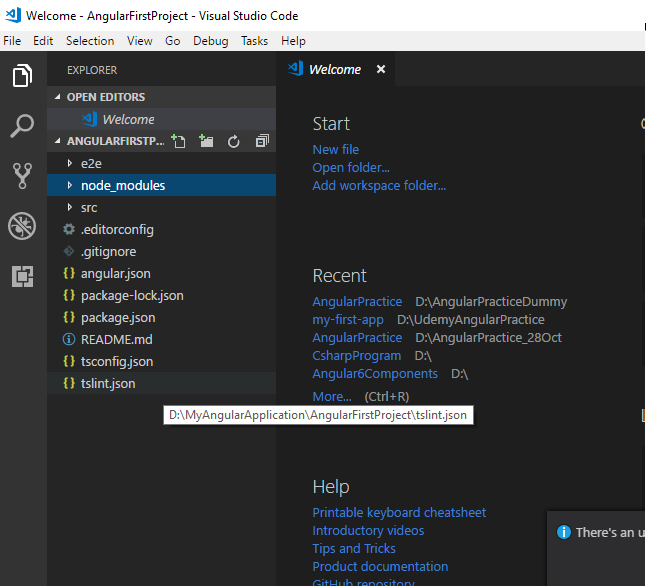Open the View menu
646x586 pixels.
[139, 41]
